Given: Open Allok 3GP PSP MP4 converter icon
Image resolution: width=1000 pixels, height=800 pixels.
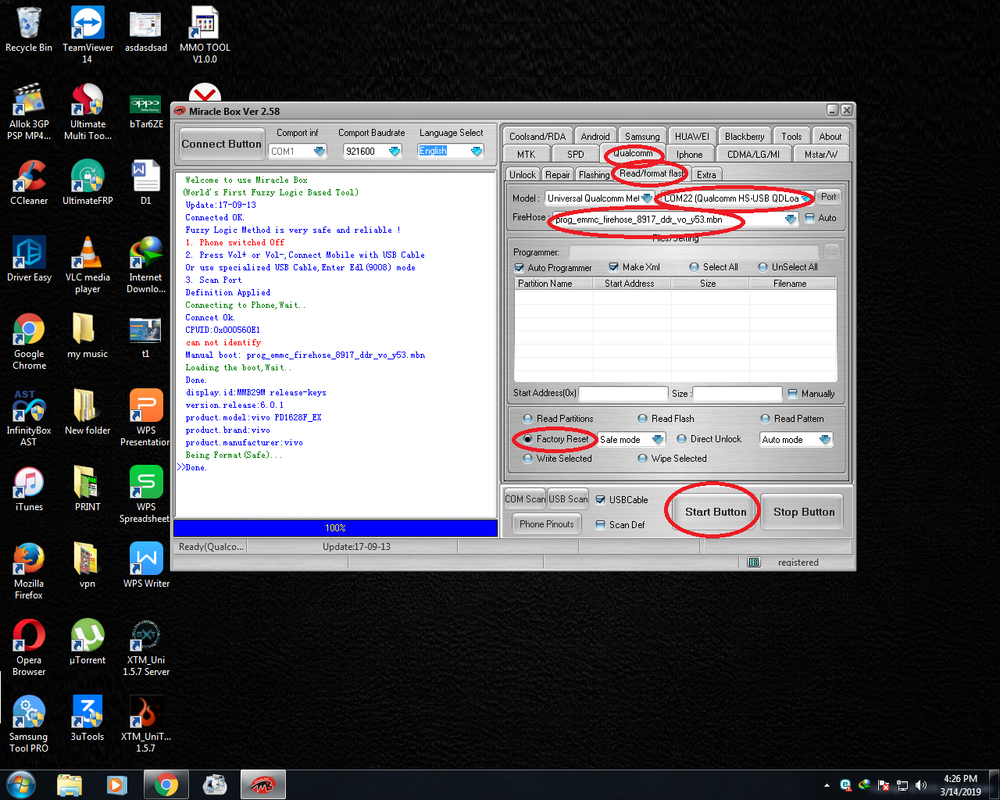Looking at the screenshot, I should [29, 112].
